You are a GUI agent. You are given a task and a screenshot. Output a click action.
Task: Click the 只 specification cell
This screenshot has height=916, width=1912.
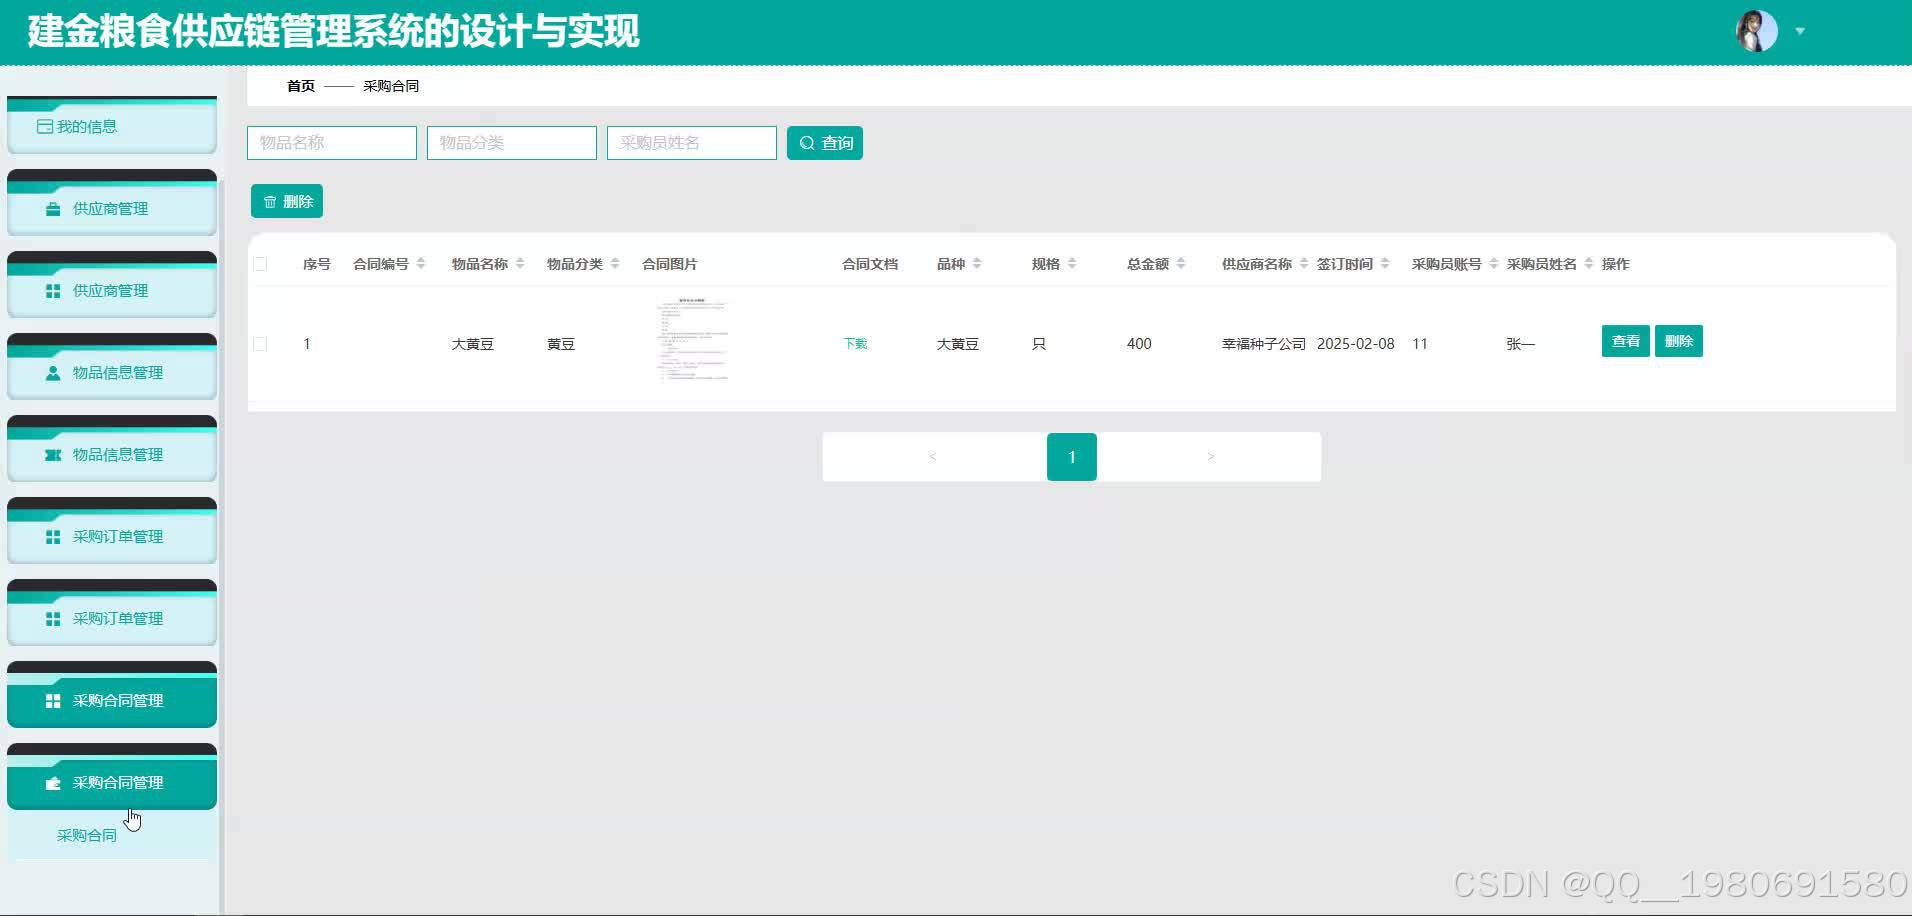click(x=1039, y=344)
